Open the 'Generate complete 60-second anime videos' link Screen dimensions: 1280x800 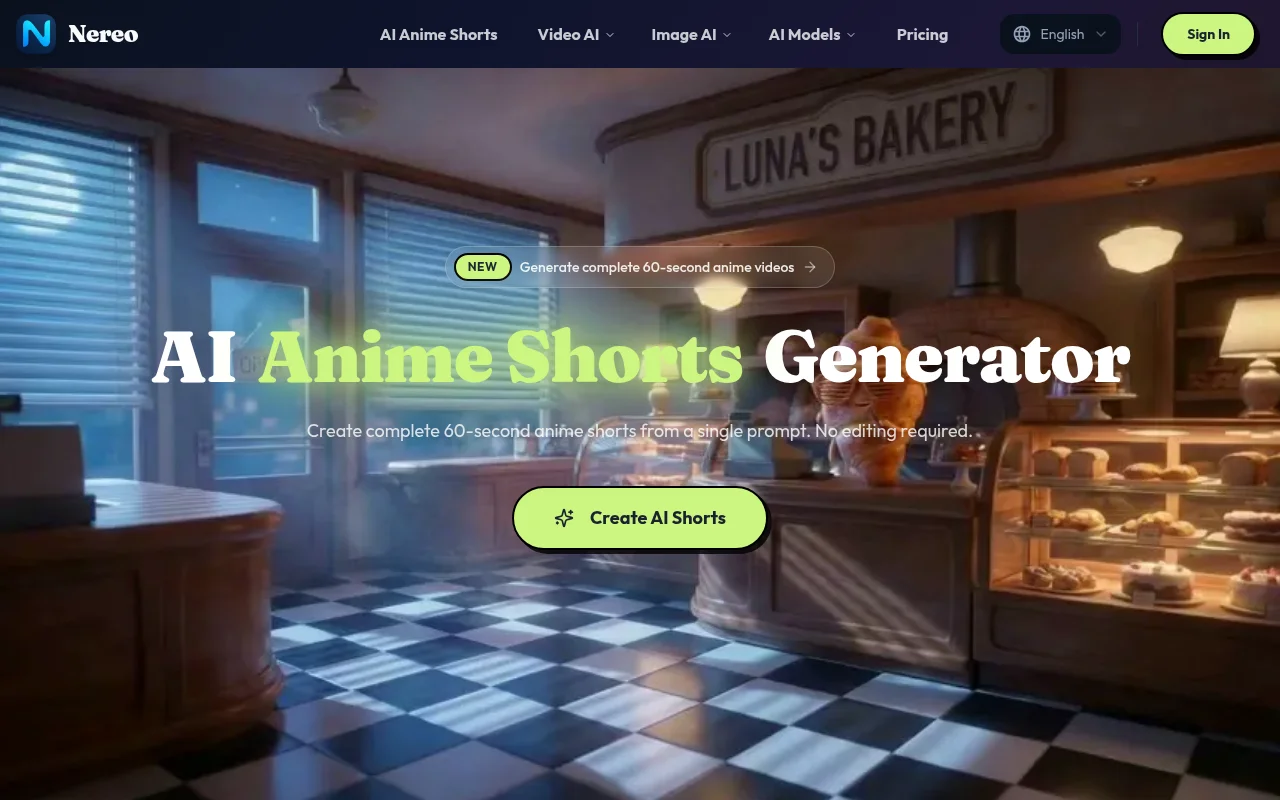[657, 267]
